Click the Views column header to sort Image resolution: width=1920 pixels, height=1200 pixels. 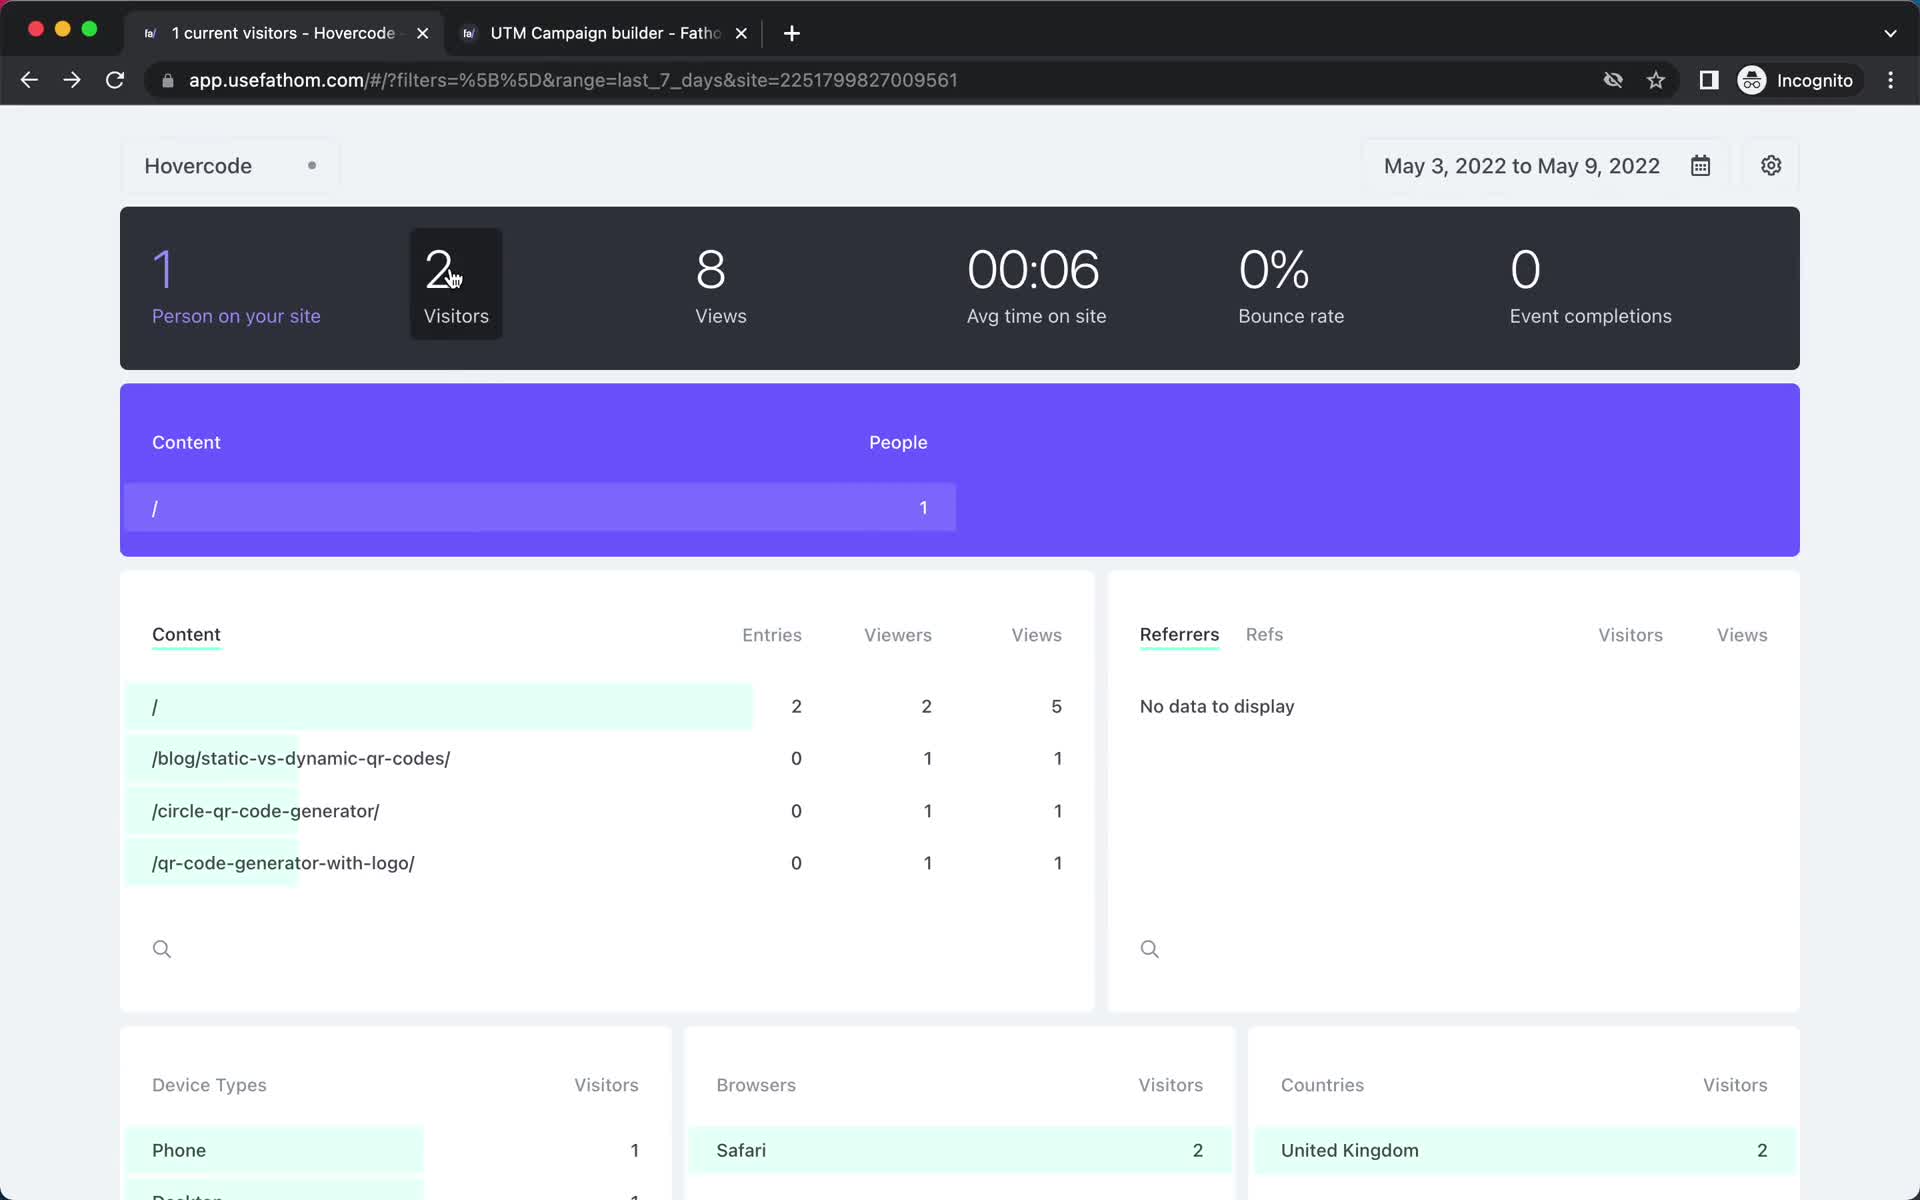point(1035,635)
